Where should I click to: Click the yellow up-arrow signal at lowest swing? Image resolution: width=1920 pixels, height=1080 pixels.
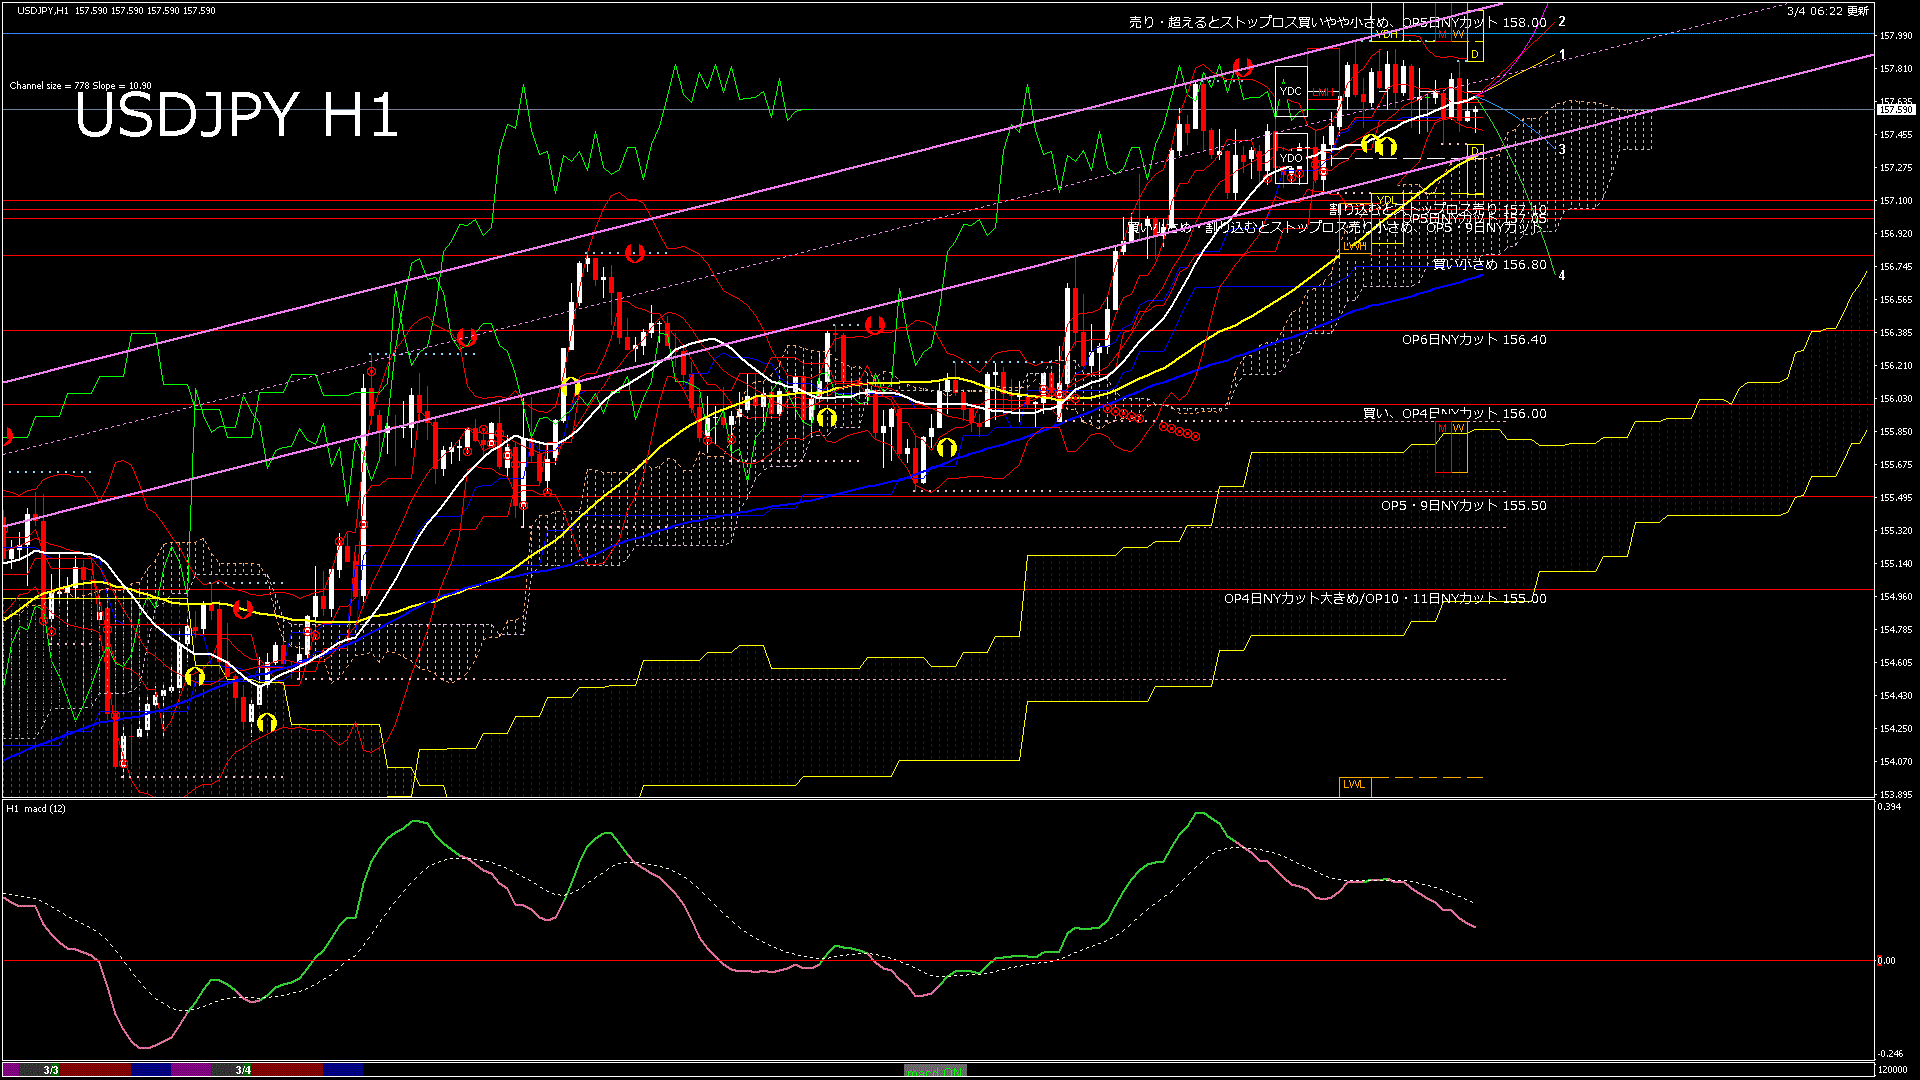tap(266, 722)
